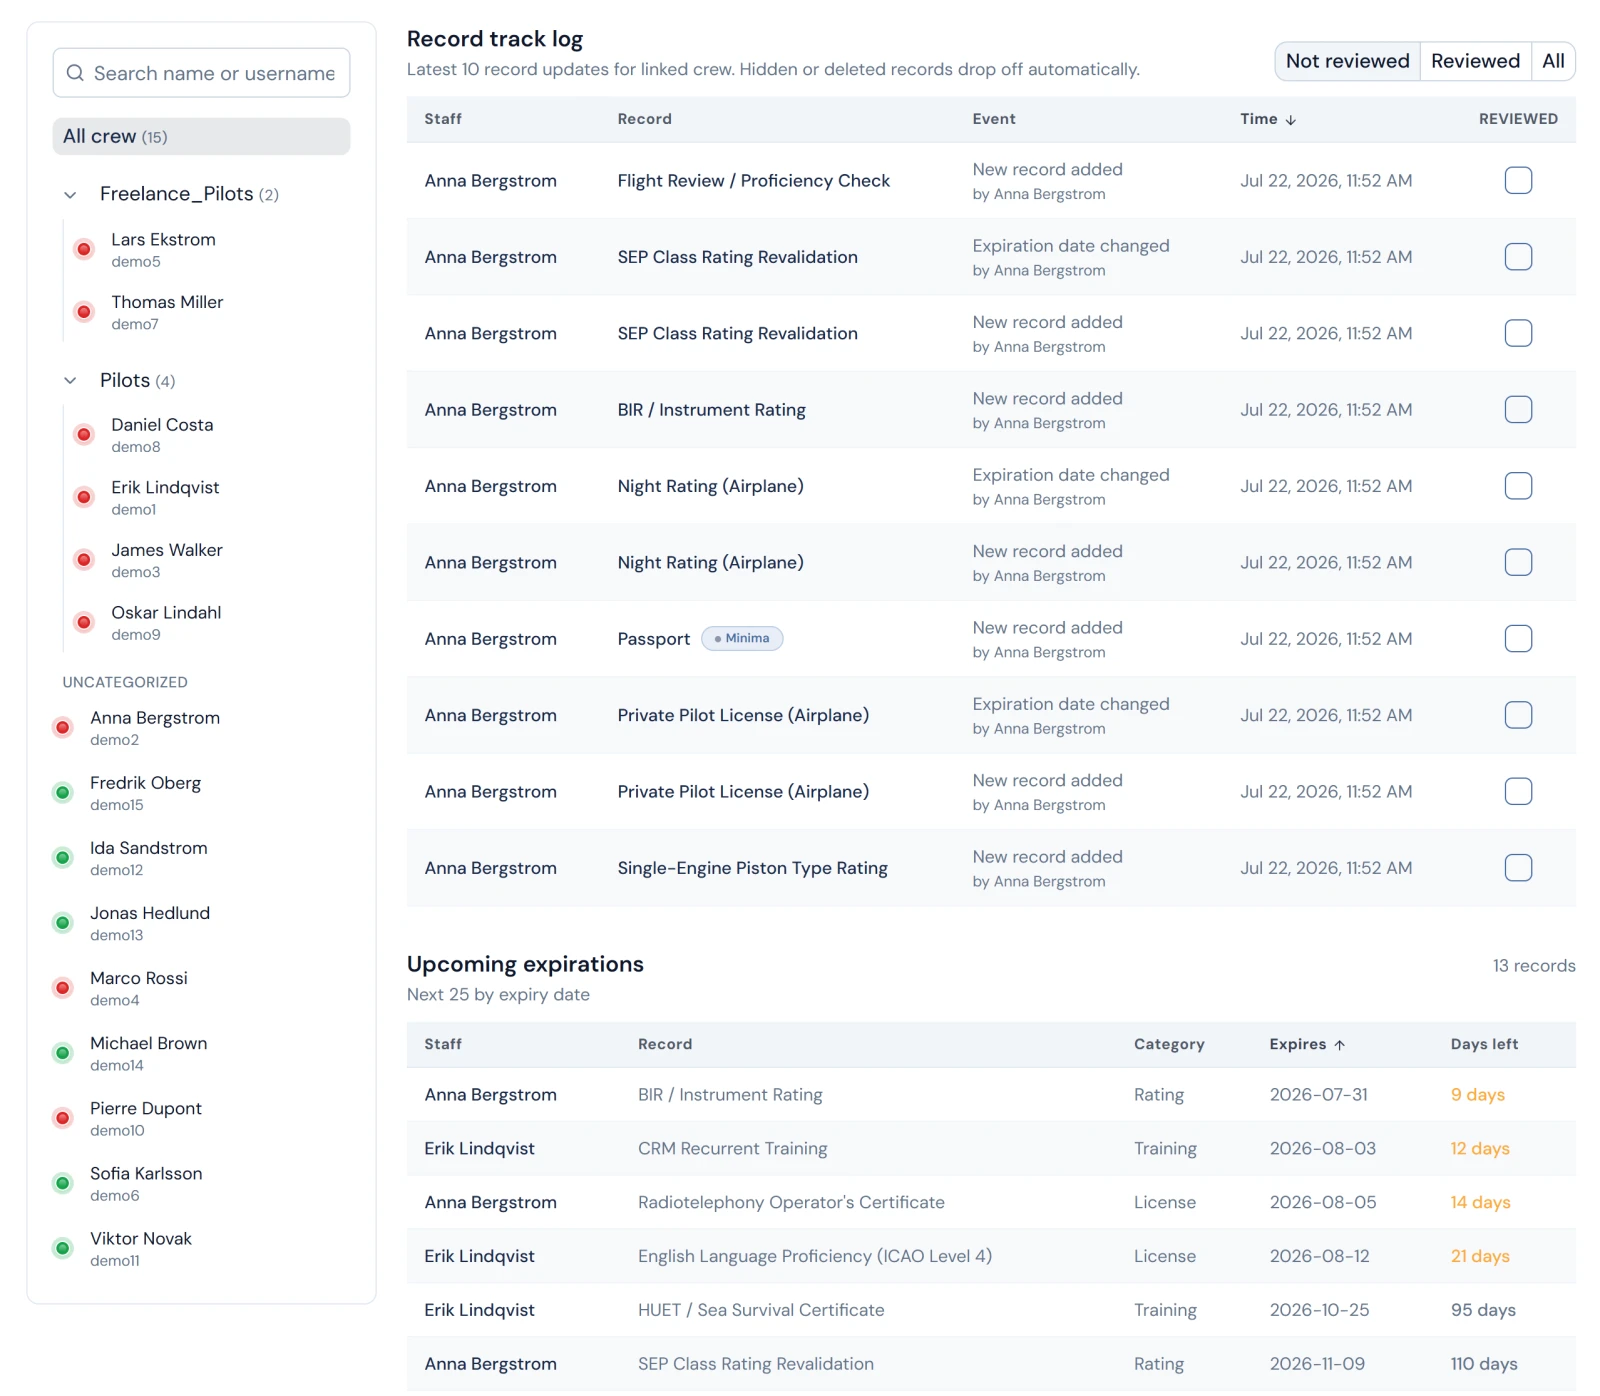Check reviewed for Private Pilot License new record
Screen dimensions: 1600x1396
(1518, 791)
